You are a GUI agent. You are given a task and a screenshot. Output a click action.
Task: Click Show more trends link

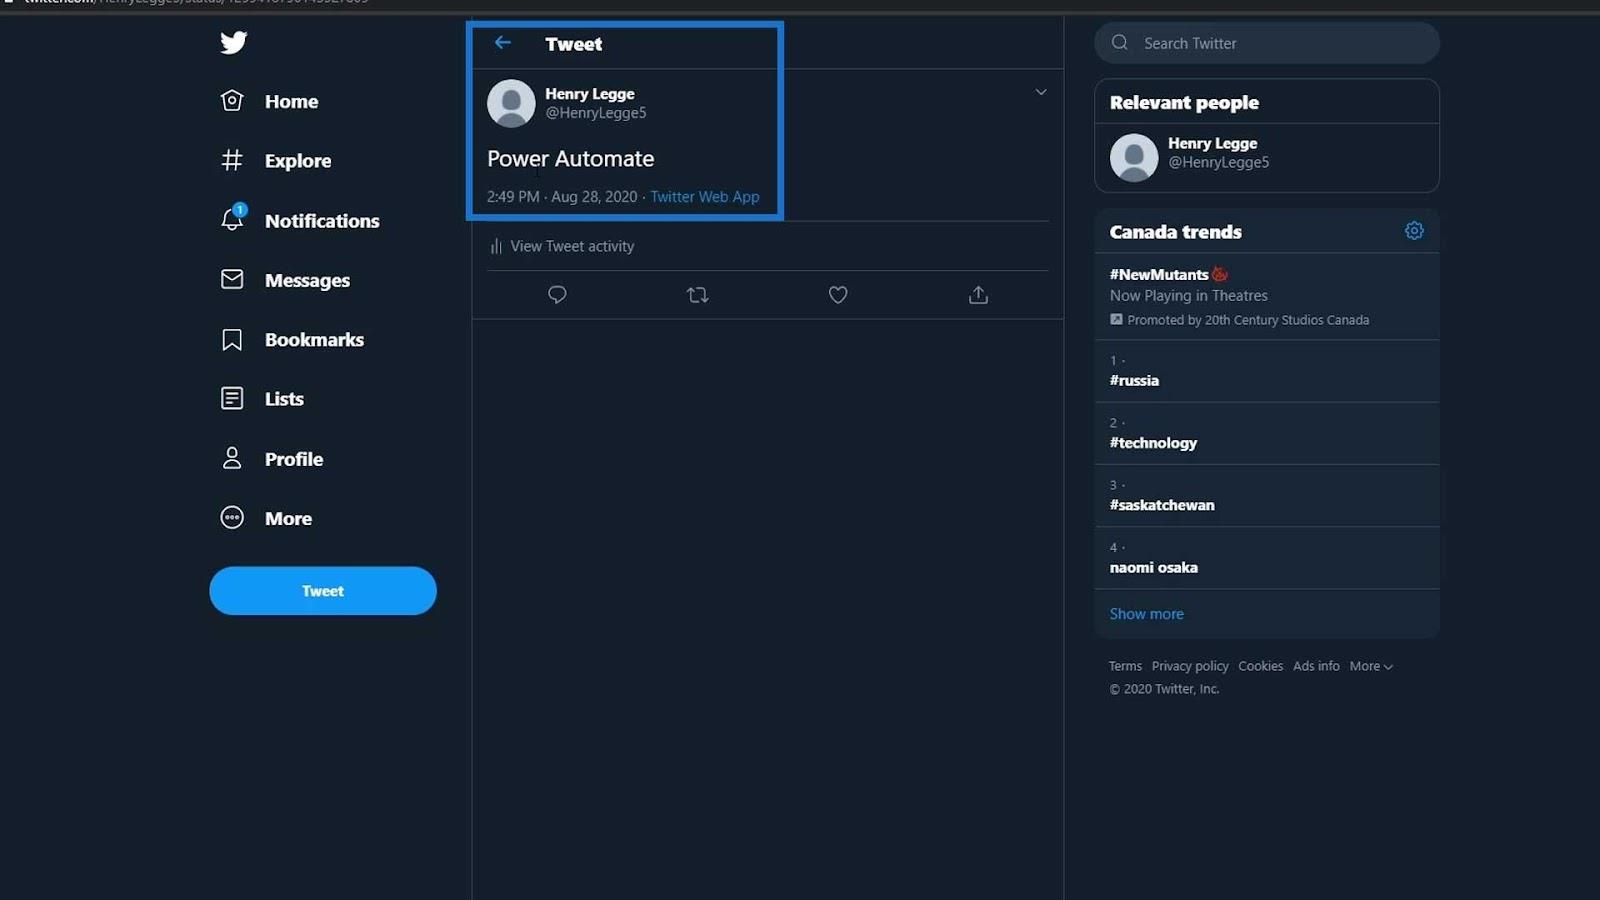[x=1146, y=614]
